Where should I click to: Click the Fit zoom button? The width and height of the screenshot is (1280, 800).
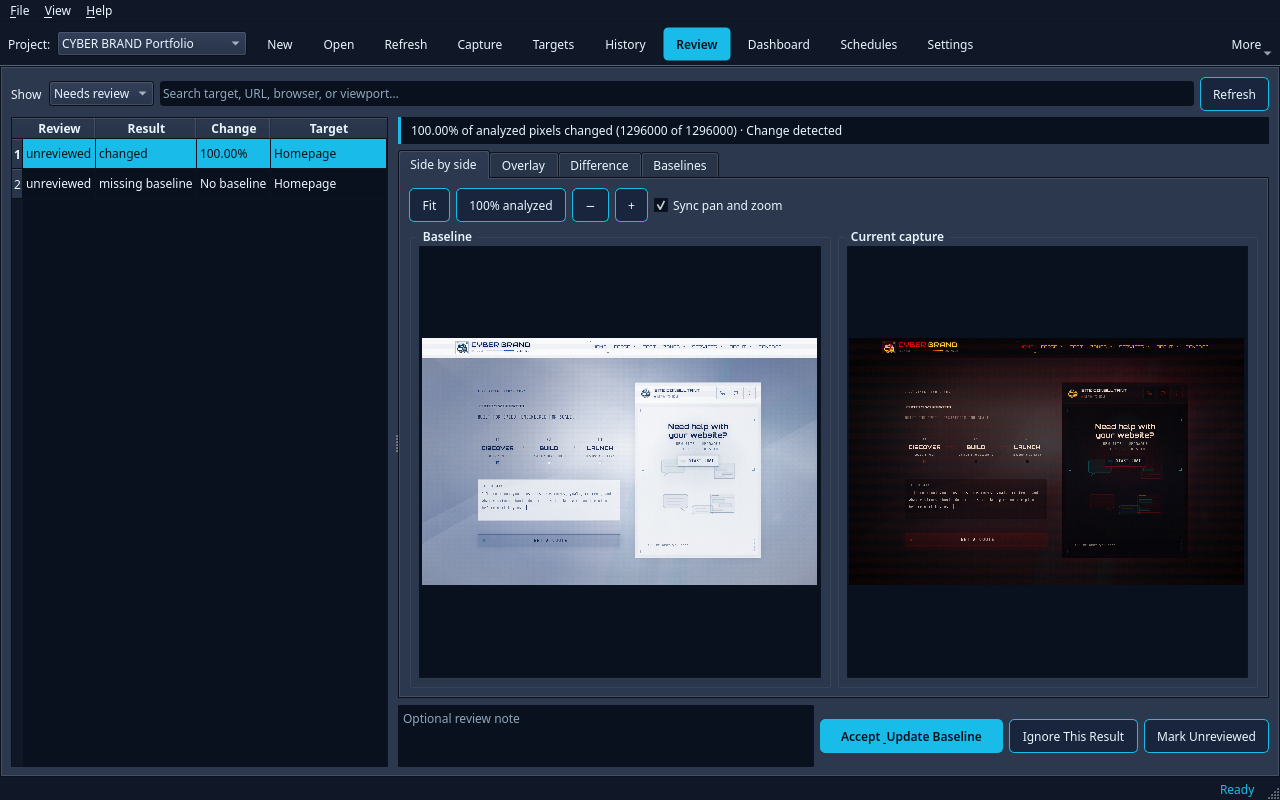tap(429, 205)
